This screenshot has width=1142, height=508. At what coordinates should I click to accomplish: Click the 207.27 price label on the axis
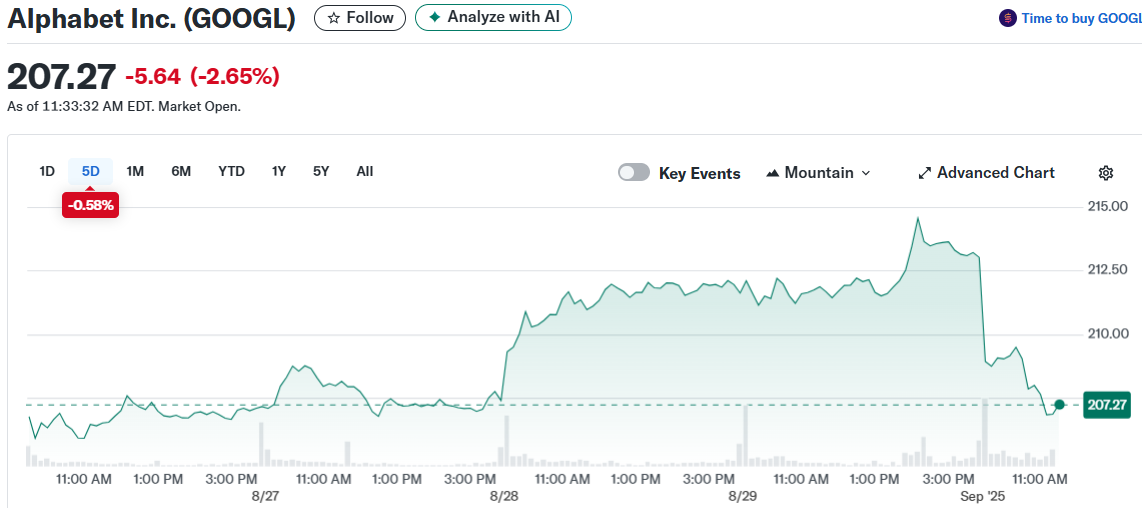[x=1106, y=405]
